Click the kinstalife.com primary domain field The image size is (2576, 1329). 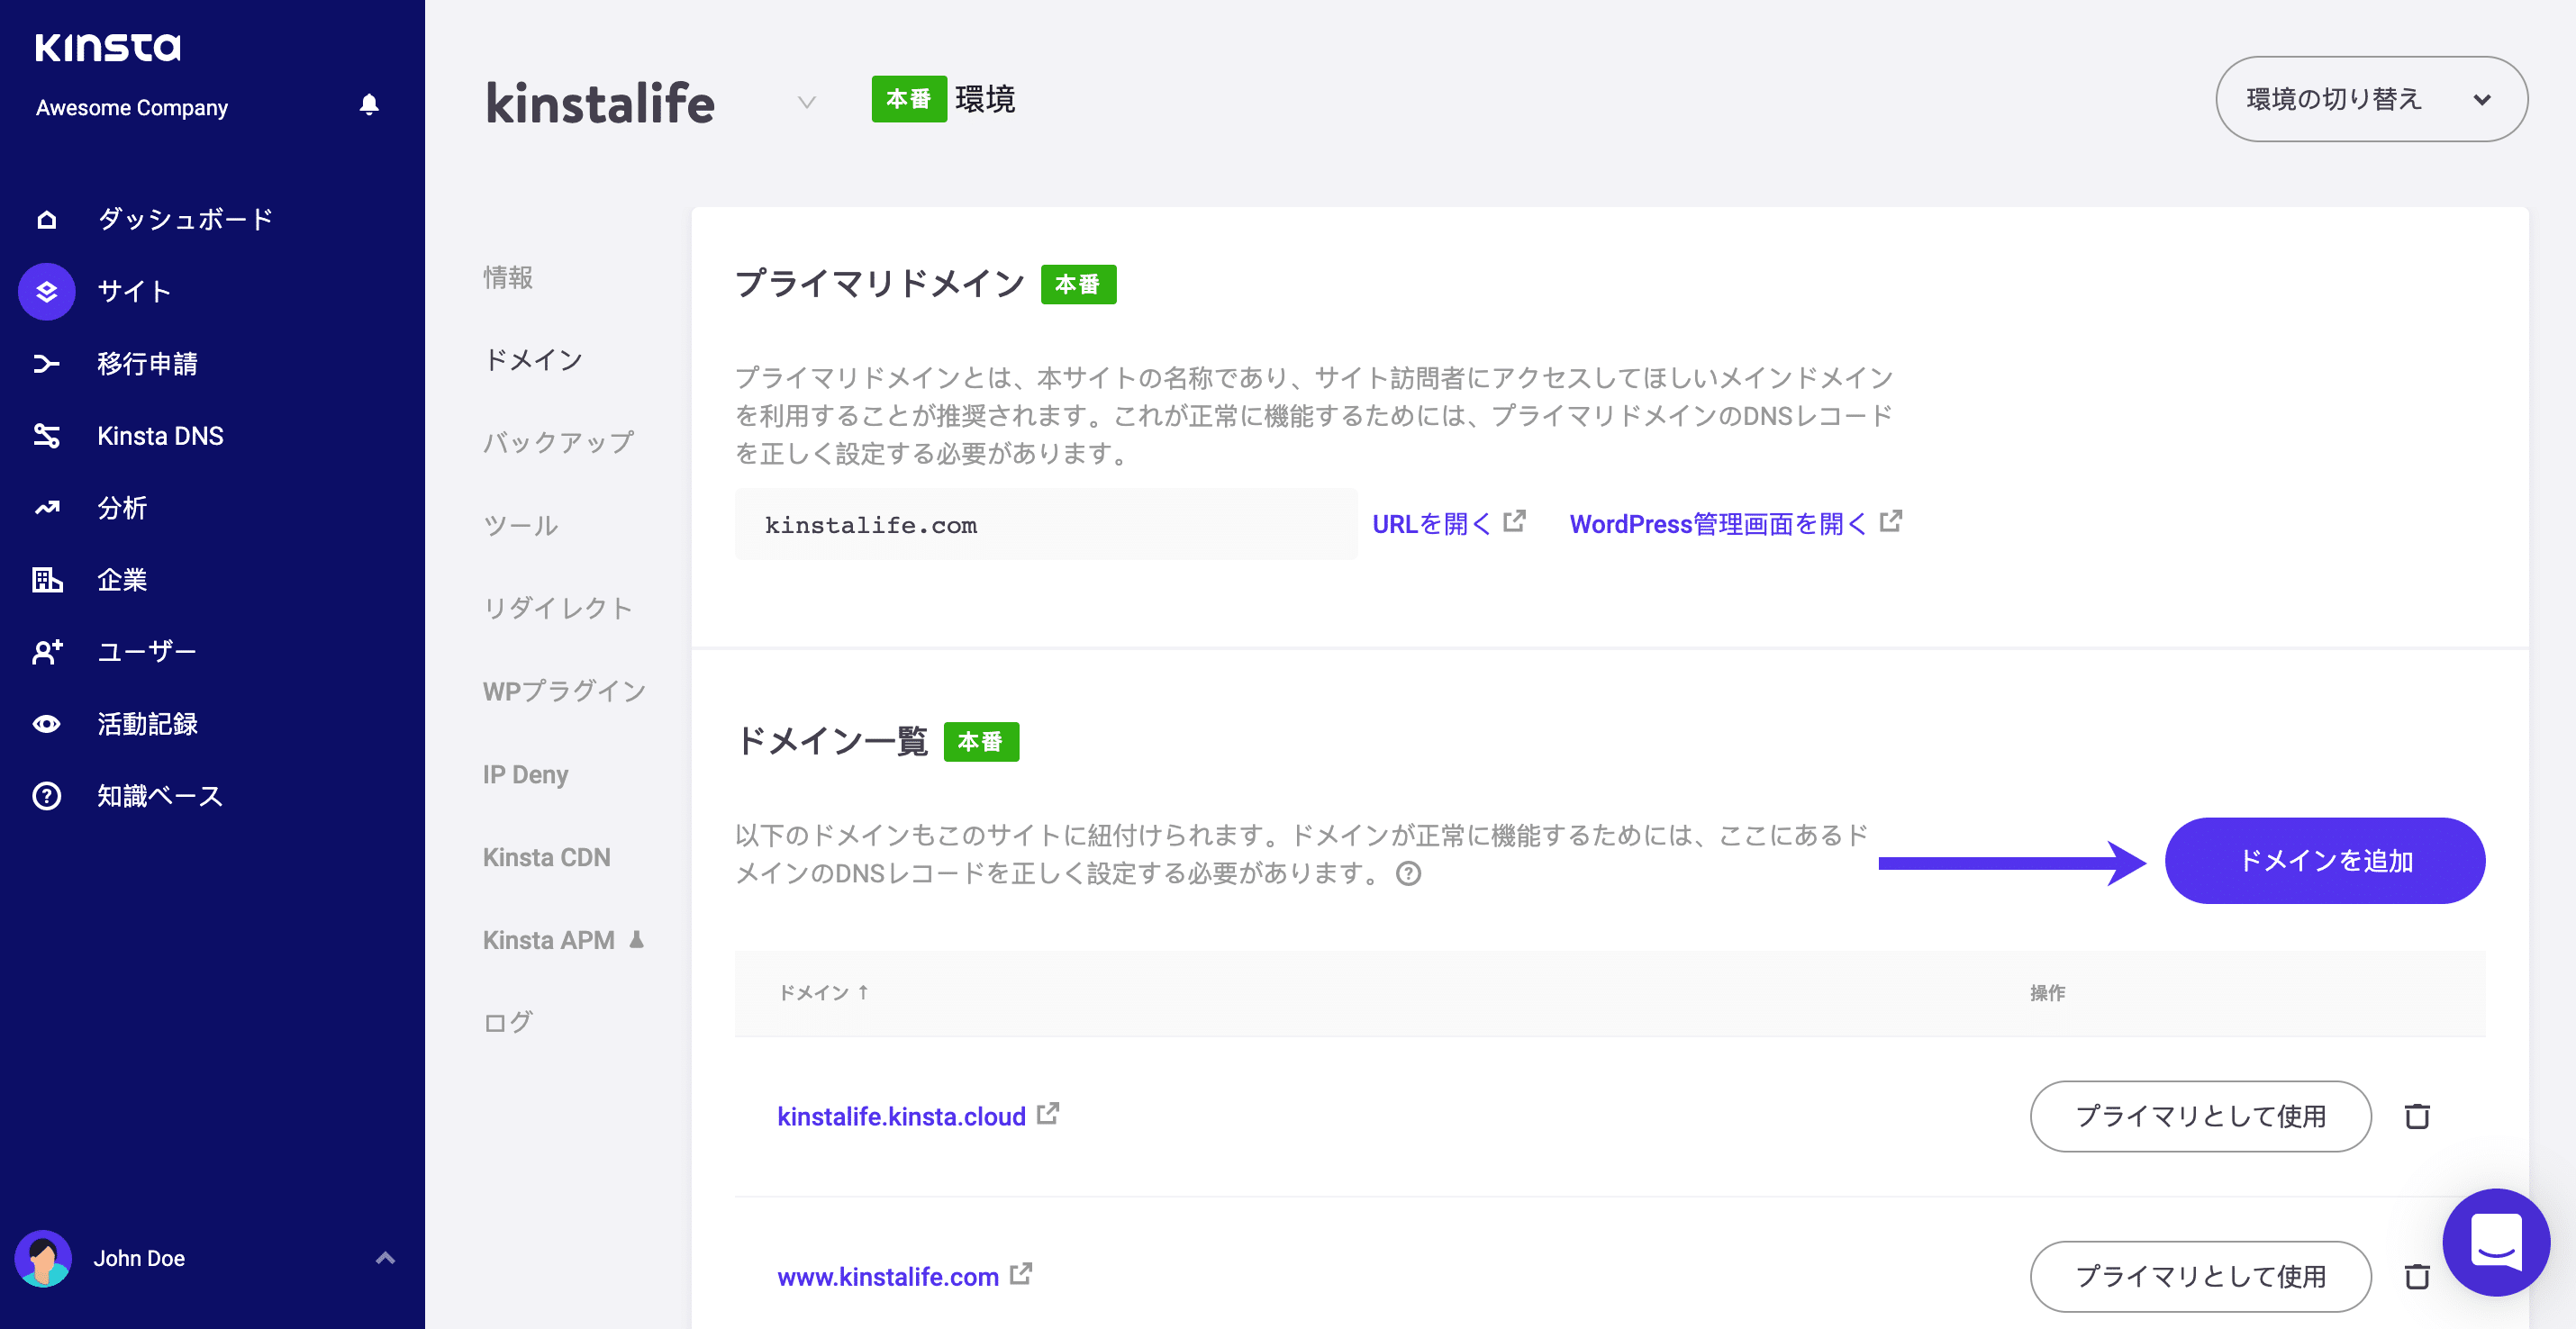1045,524
